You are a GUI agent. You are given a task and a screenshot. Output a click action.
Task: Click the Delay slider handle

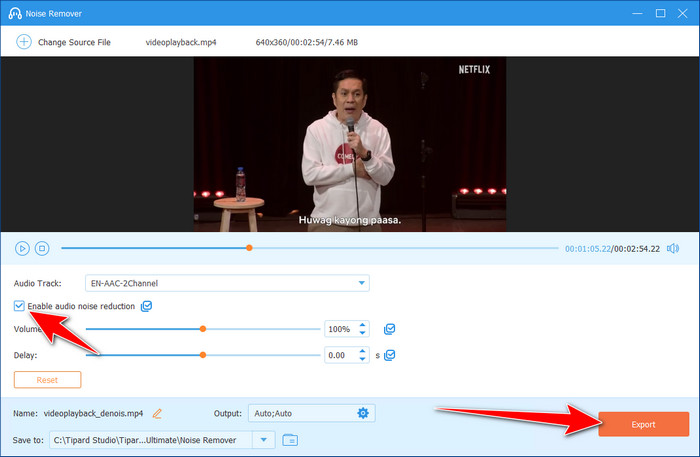[203, 355]
